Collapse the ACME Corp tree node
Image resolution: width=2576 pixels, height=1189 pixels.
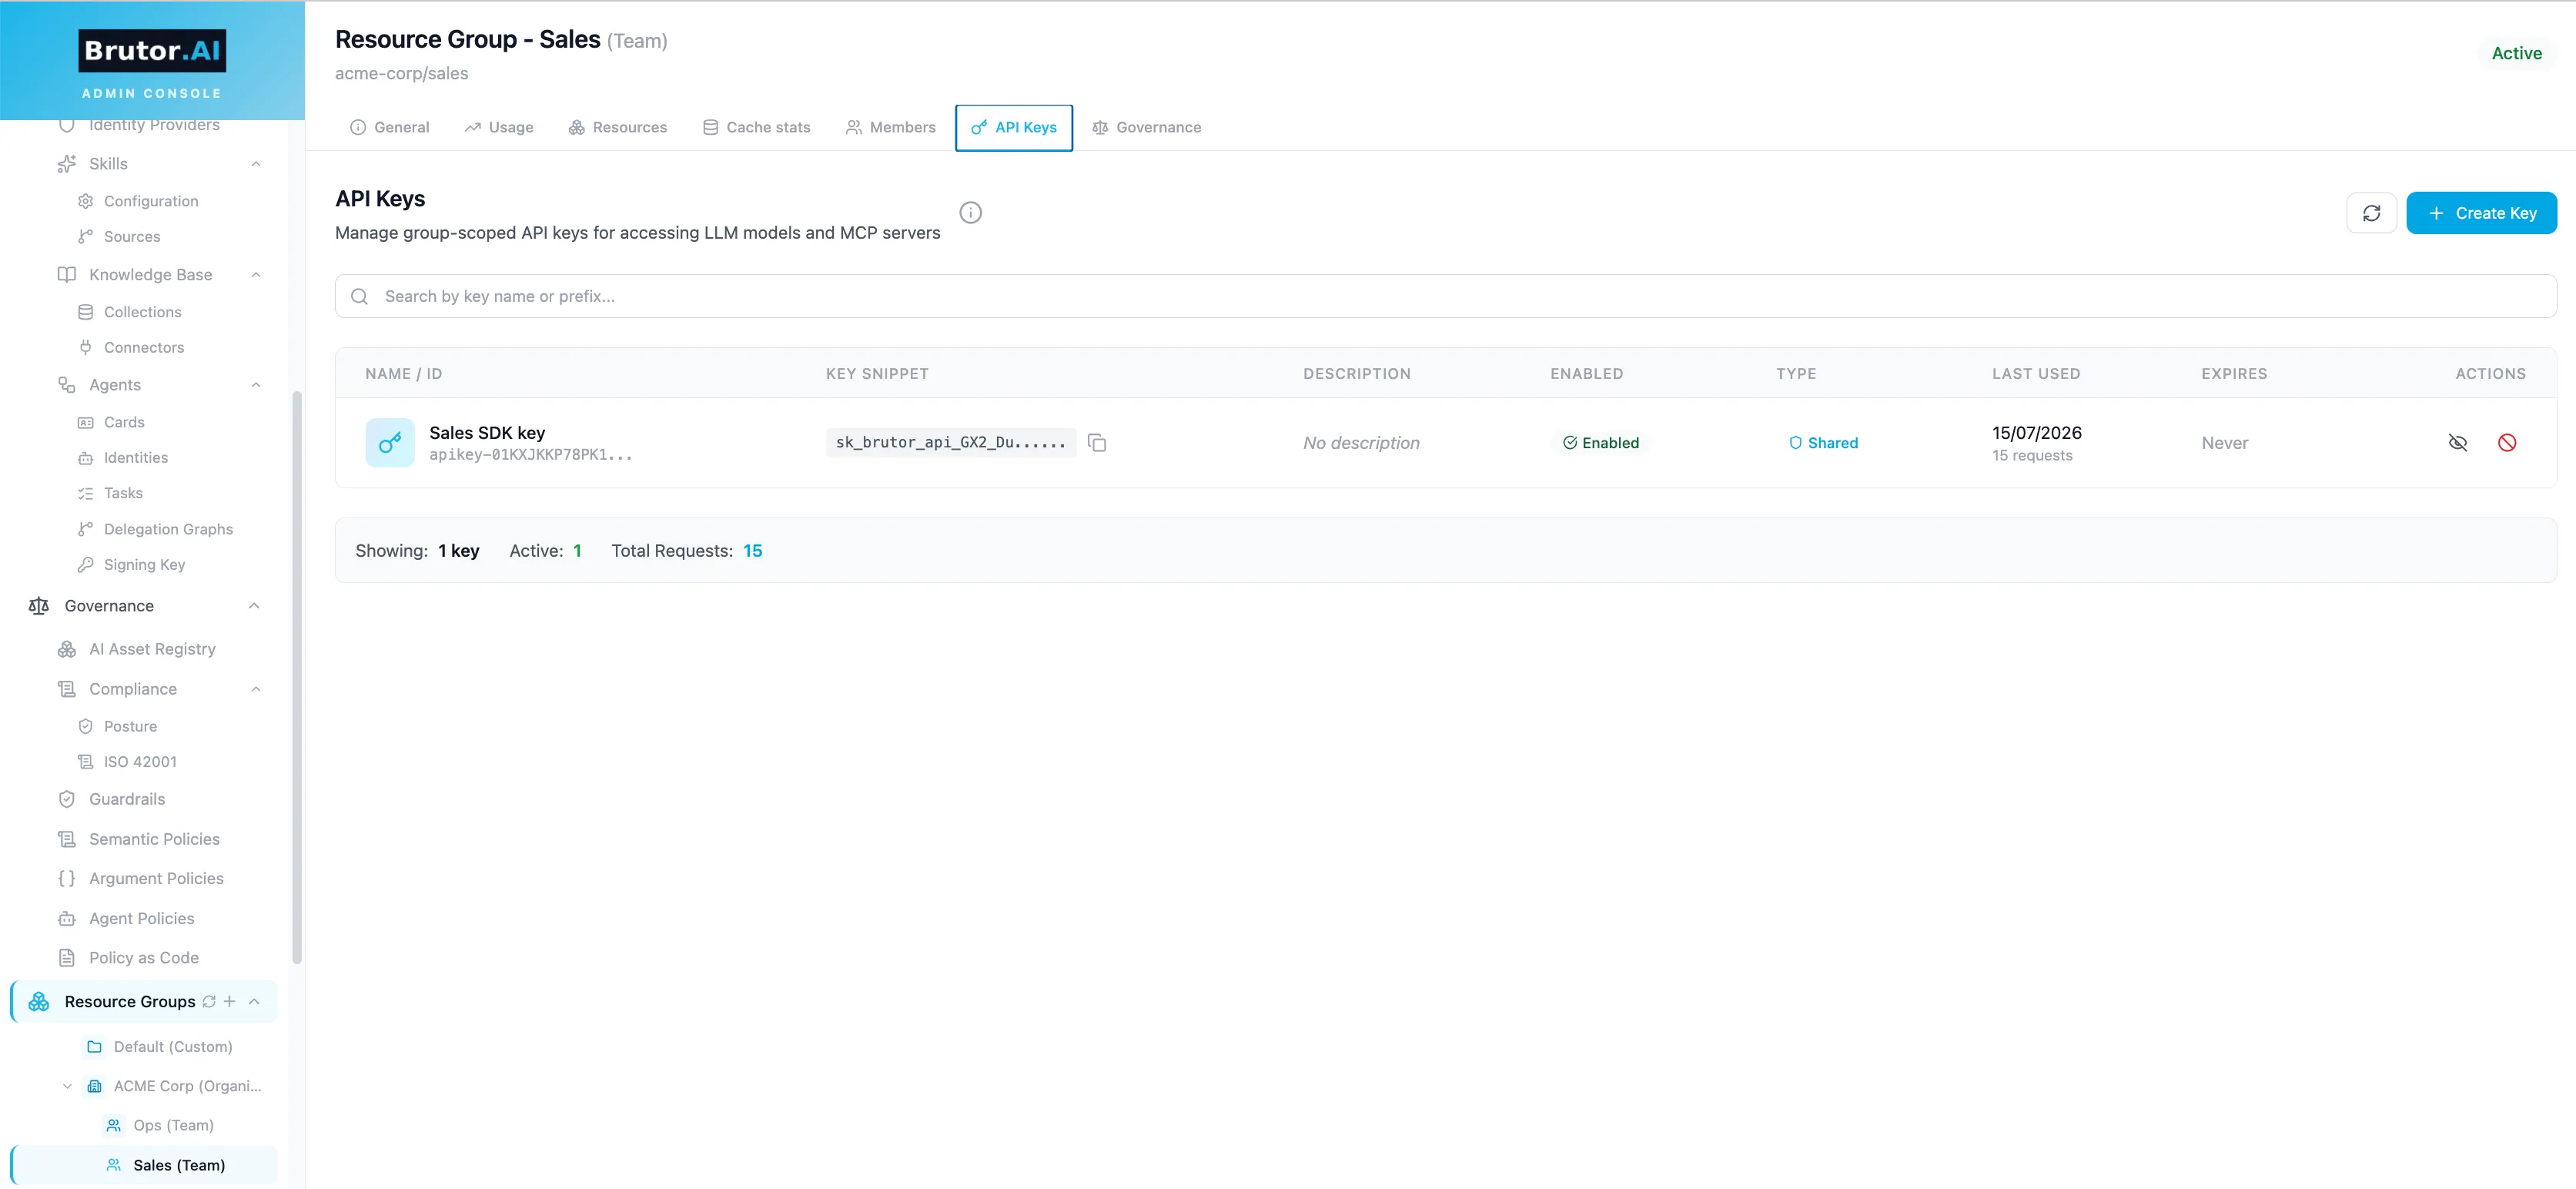(x=67, y=1086)
